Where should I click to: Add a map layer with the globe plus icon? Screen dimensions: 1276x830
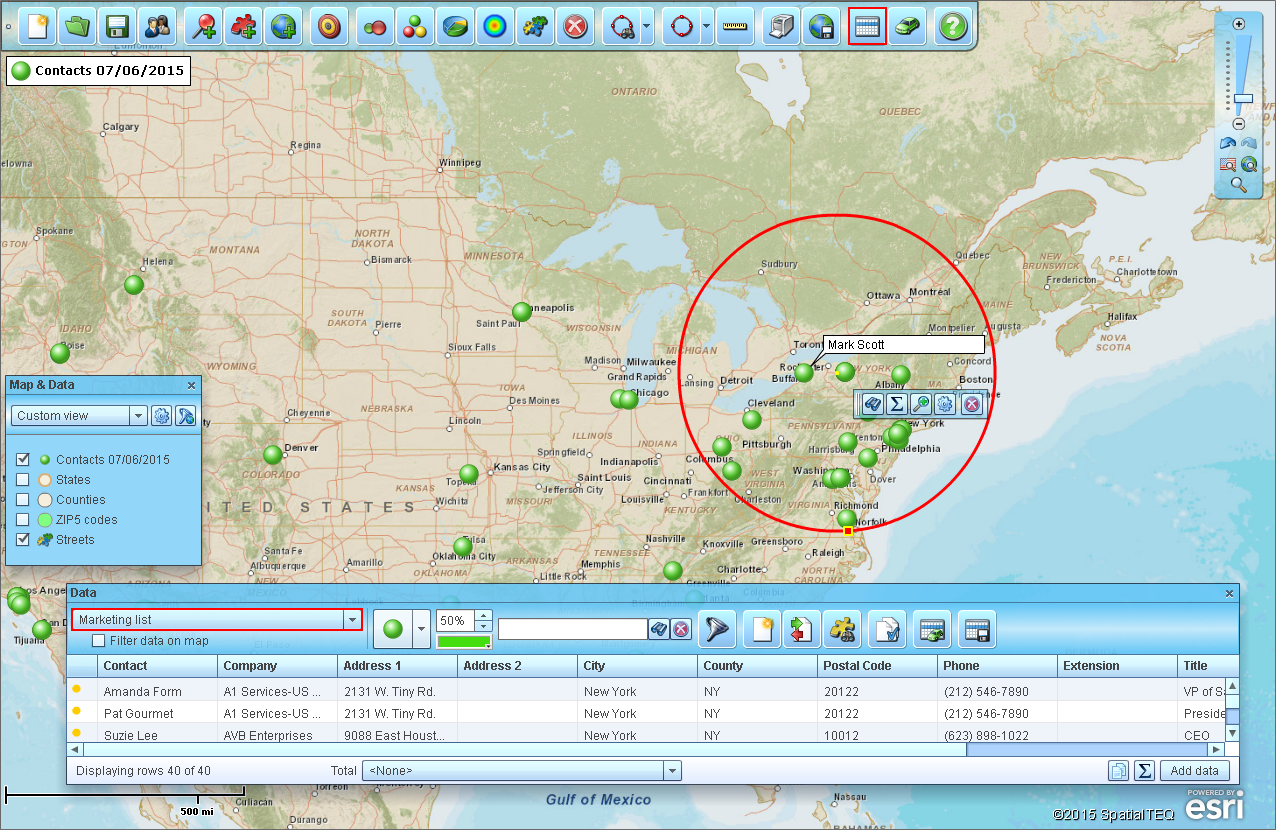[x=285, y=26]
